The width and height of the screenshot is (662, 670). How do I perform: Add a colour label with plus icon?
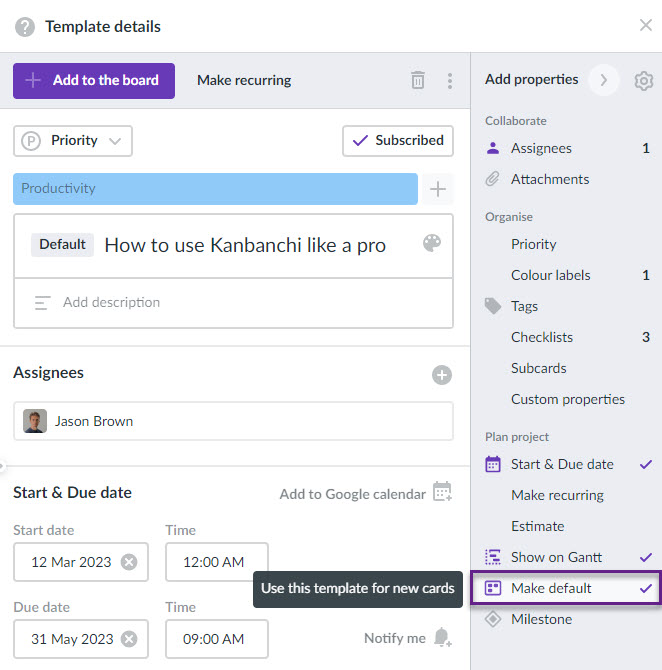[x=438, y=189]
